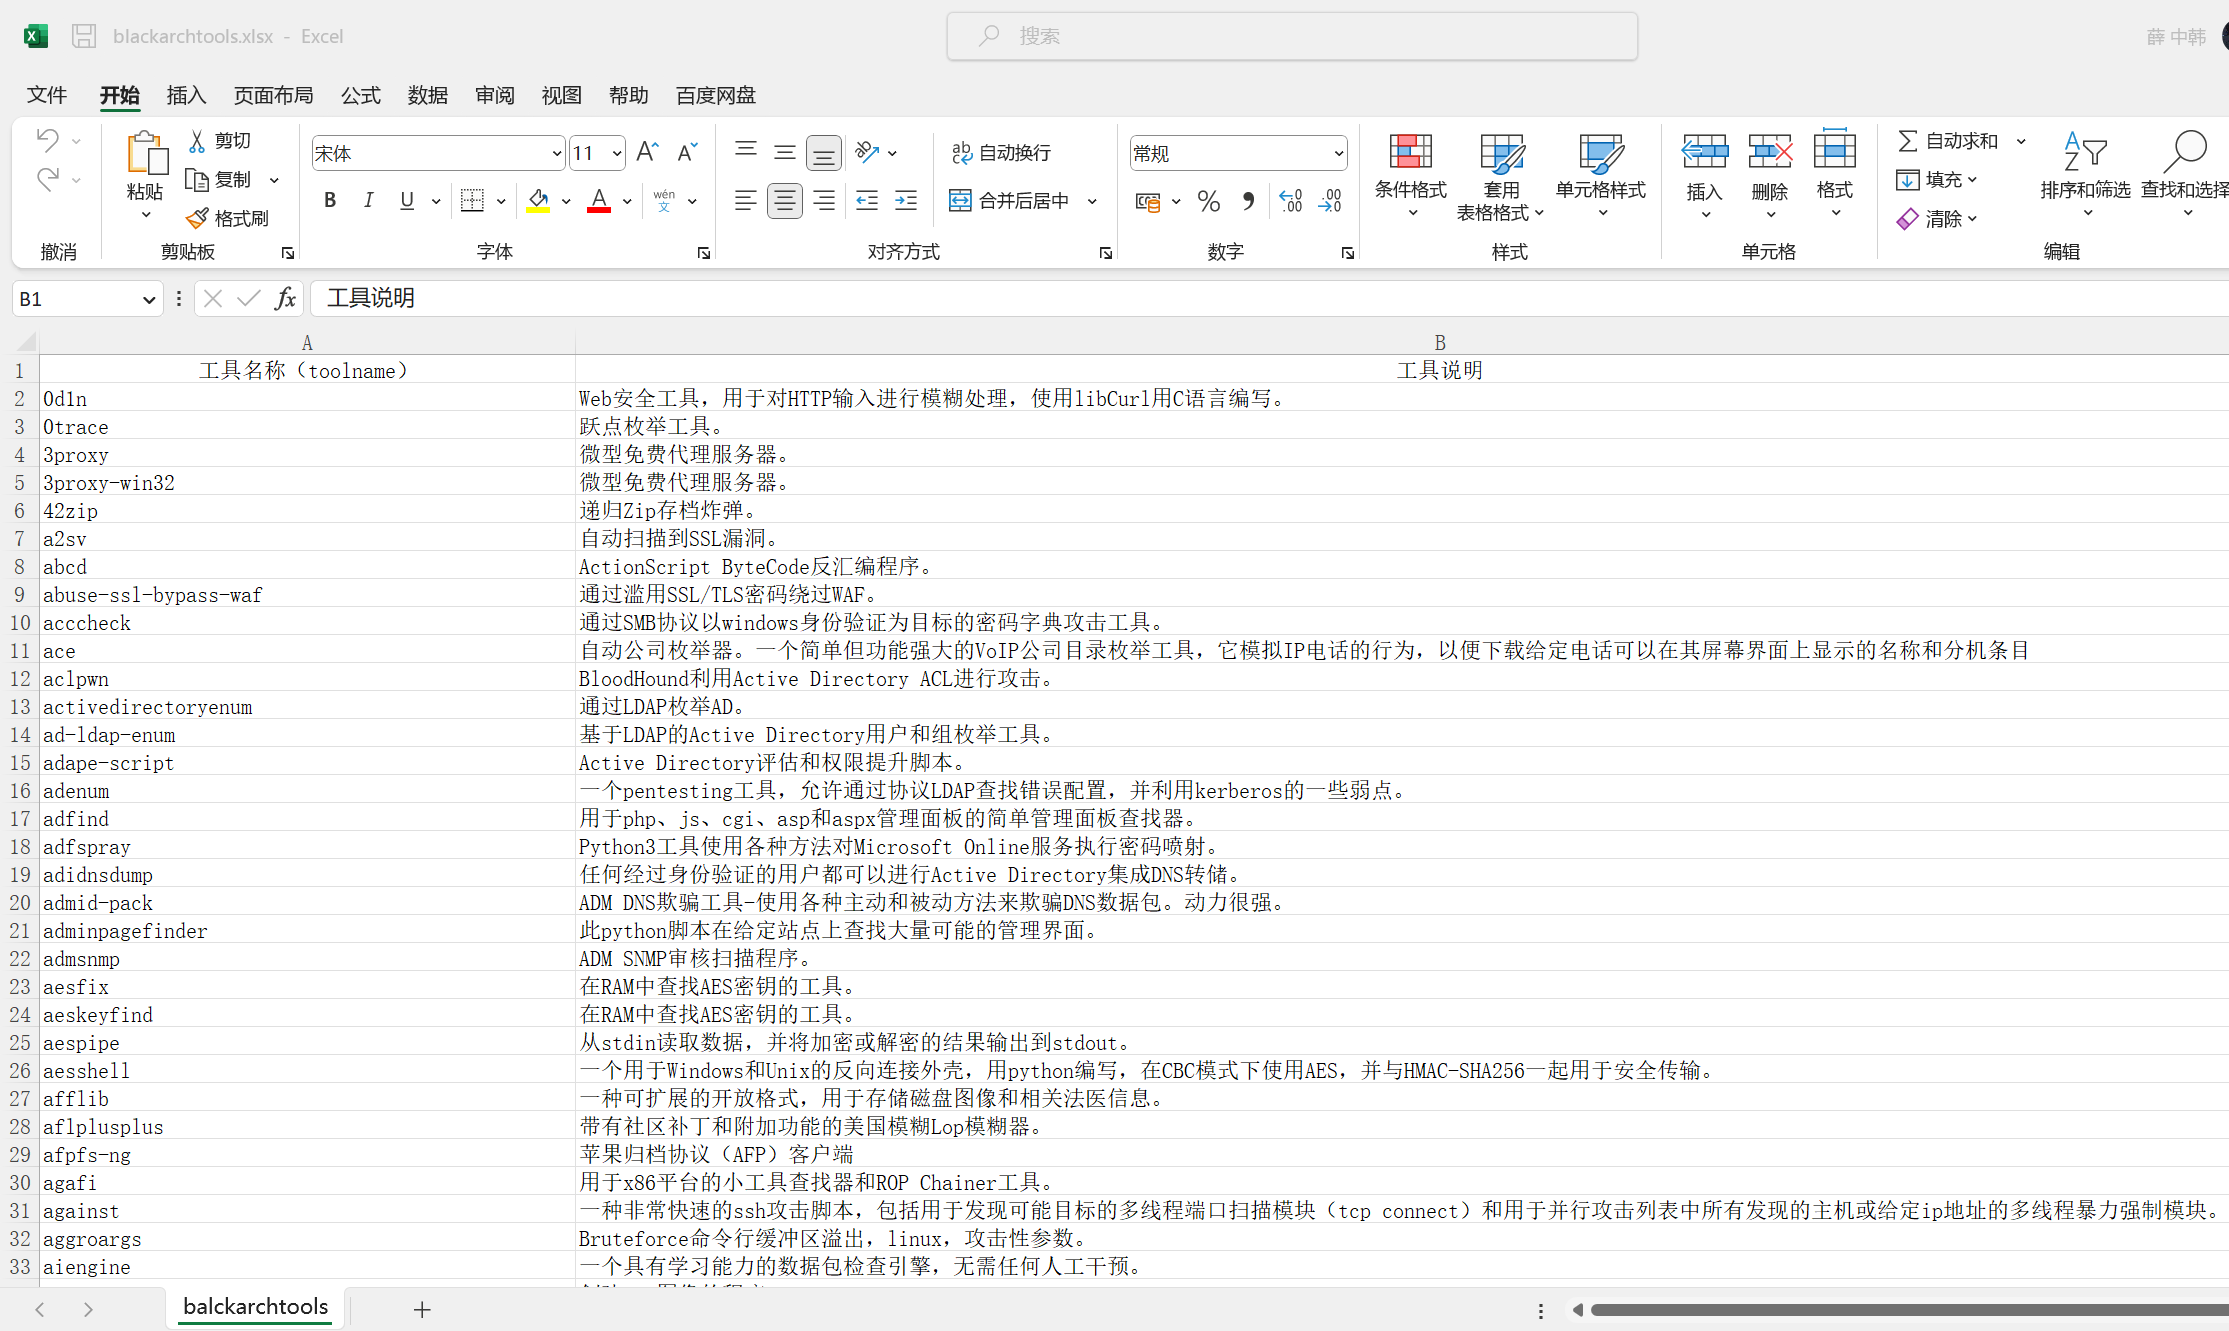2229x1331 pixels.
Task: Click the Redo arrow icon
Action: [x=47, y=179]
